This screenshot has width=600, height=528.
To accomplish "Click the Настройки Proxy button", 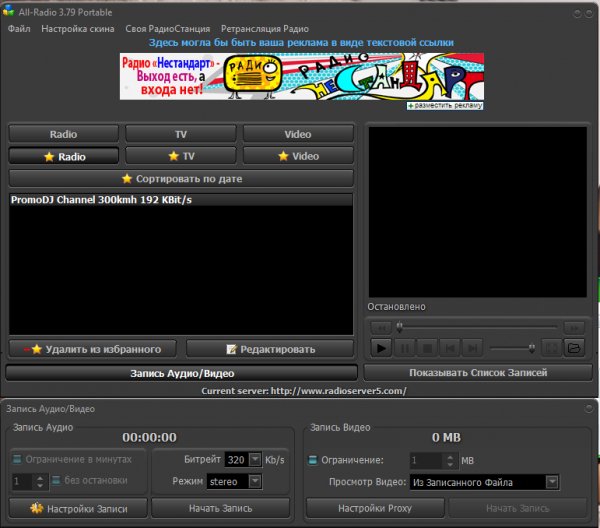I will pyautogui.click(x=375, y=508).
